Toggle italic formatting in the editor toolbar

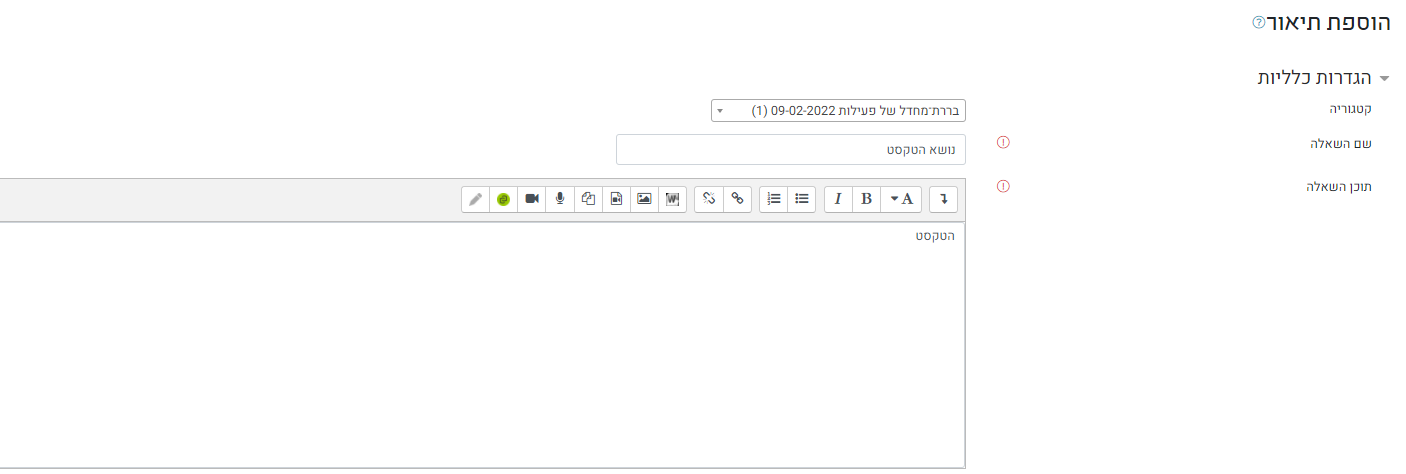(838, 199)
